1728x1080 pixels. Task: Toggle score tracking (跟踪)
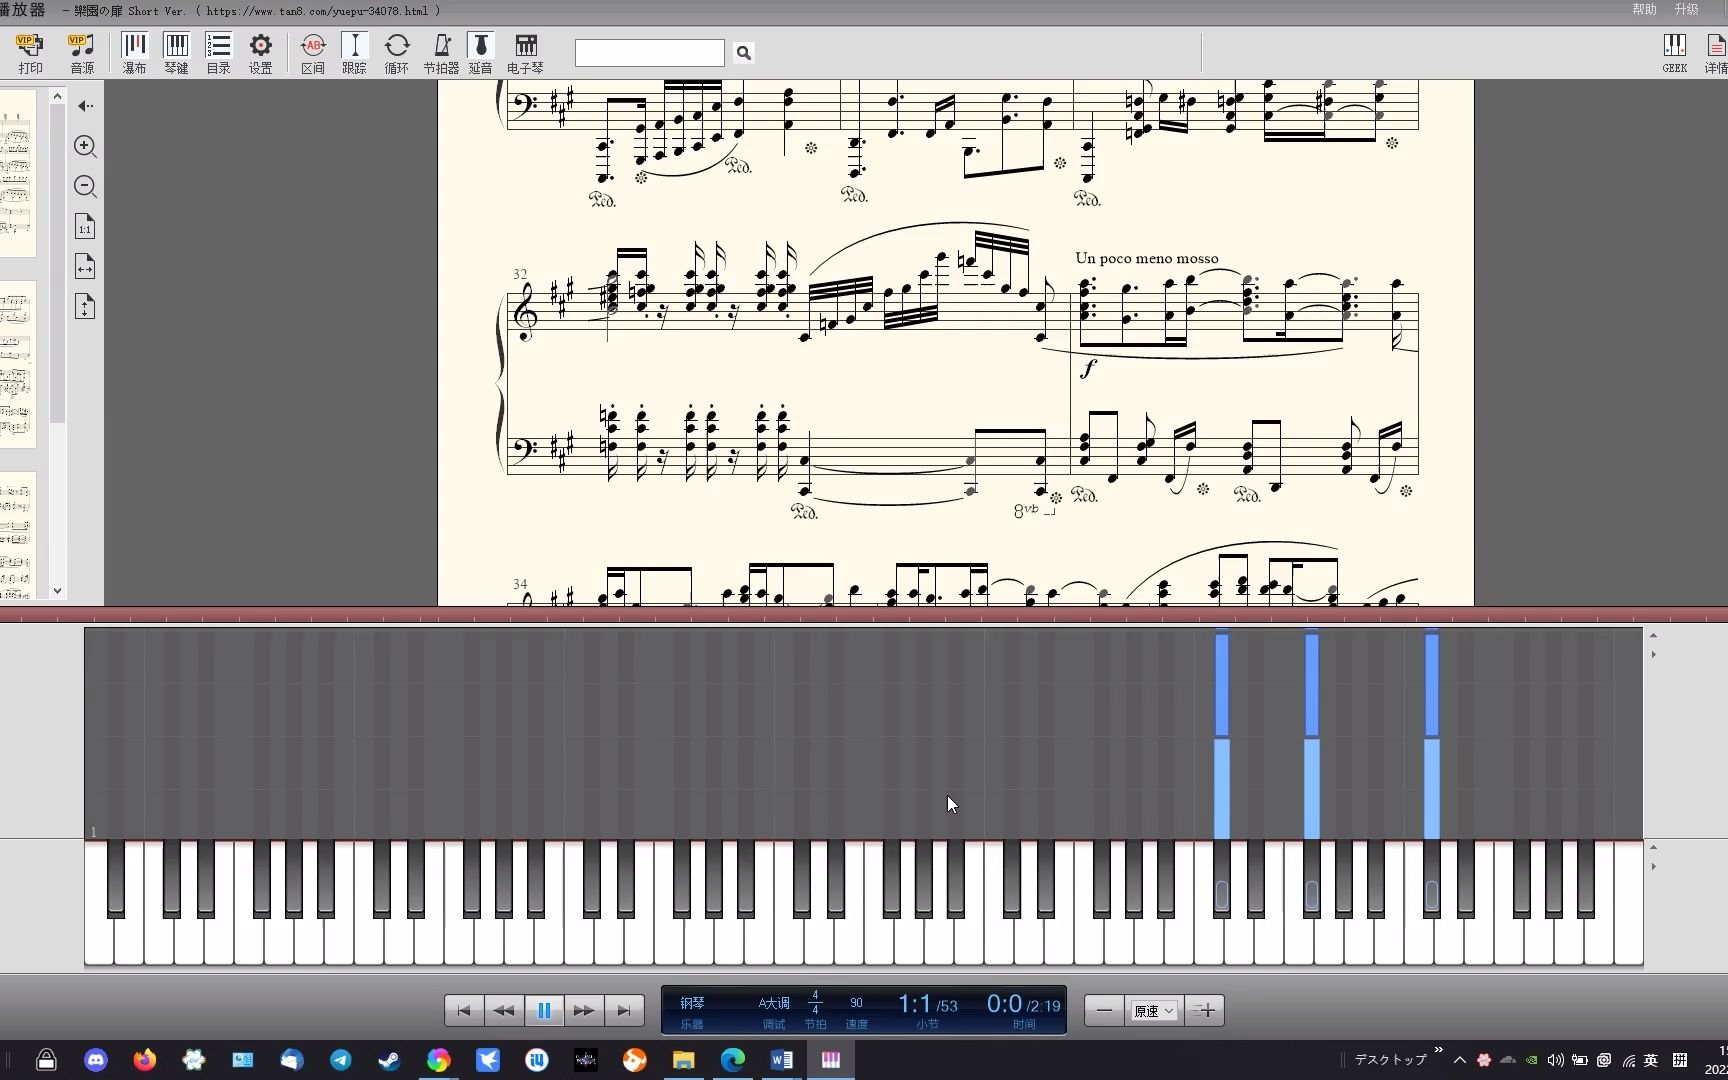(x=354, y=53)
